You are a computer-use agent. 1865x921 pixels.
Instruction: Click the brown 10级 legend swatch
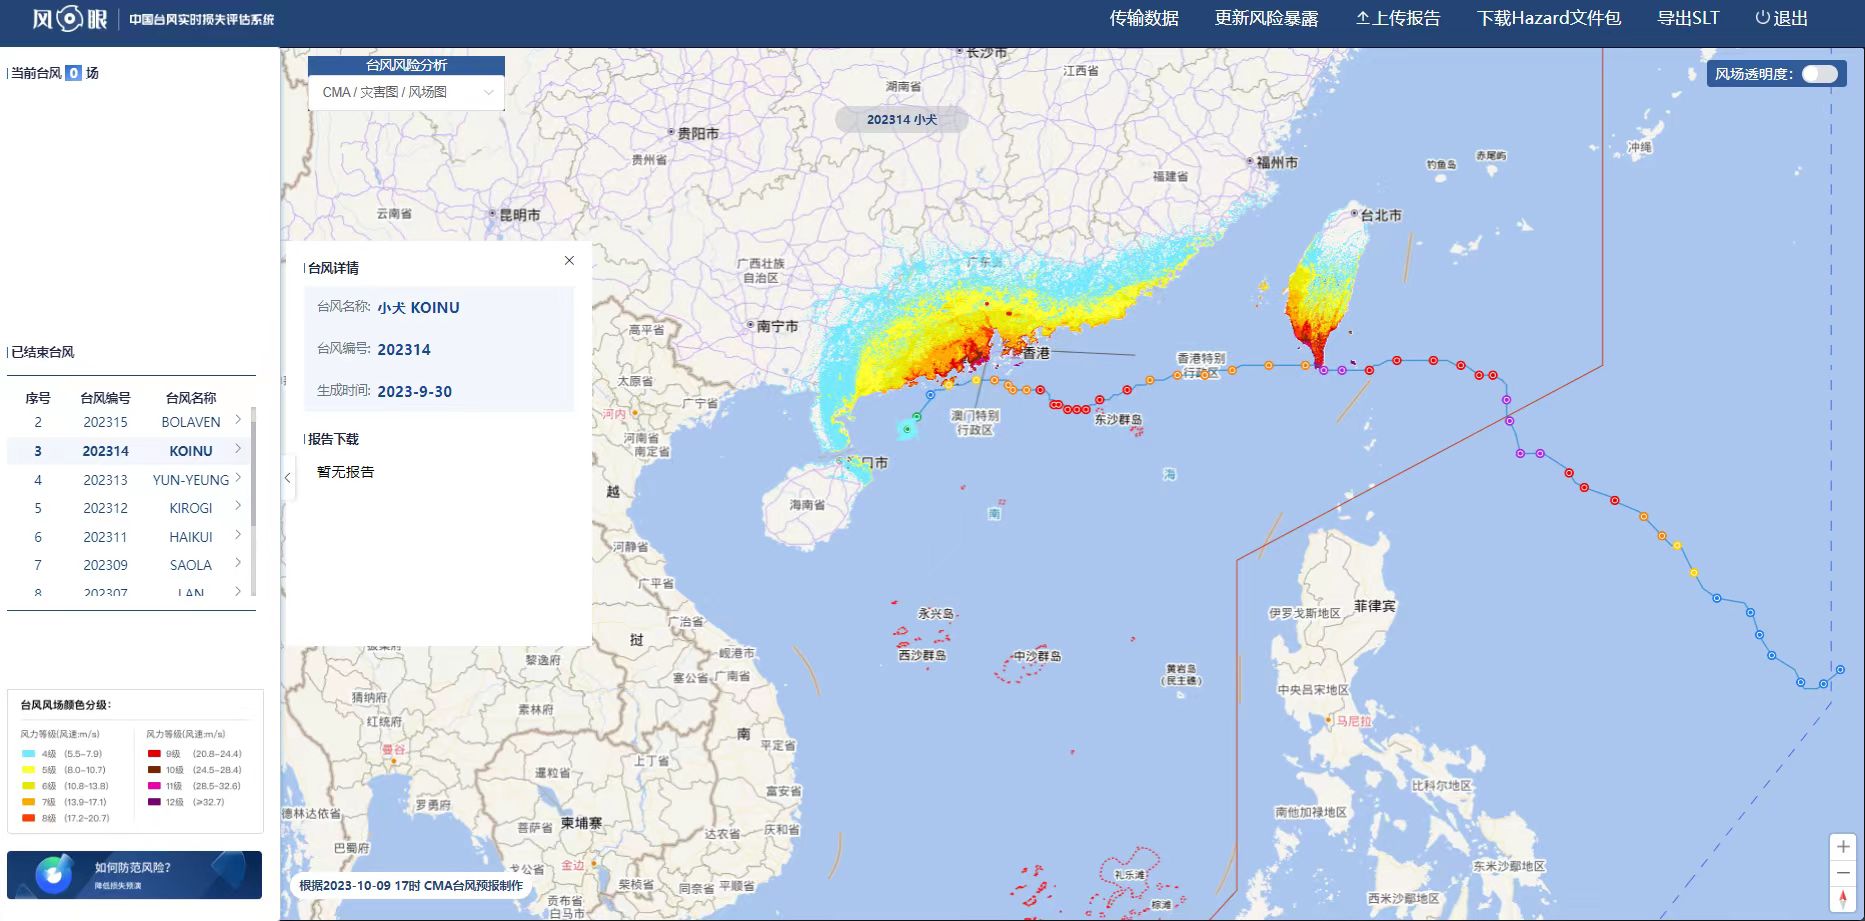pos(154,770)
